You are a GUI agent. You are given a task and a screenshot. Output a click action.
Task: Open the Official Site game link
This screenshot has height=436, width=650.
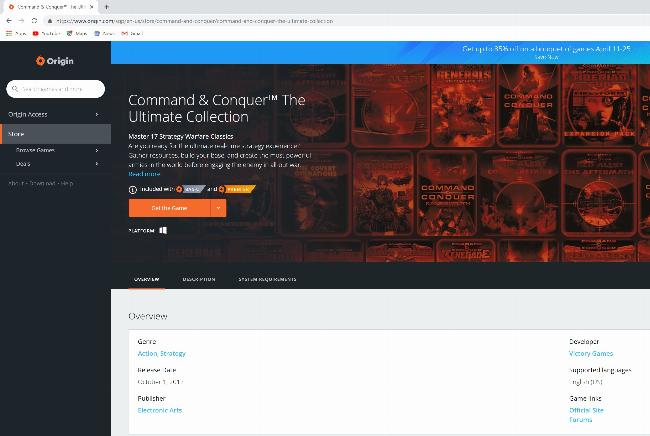point(586,410)
